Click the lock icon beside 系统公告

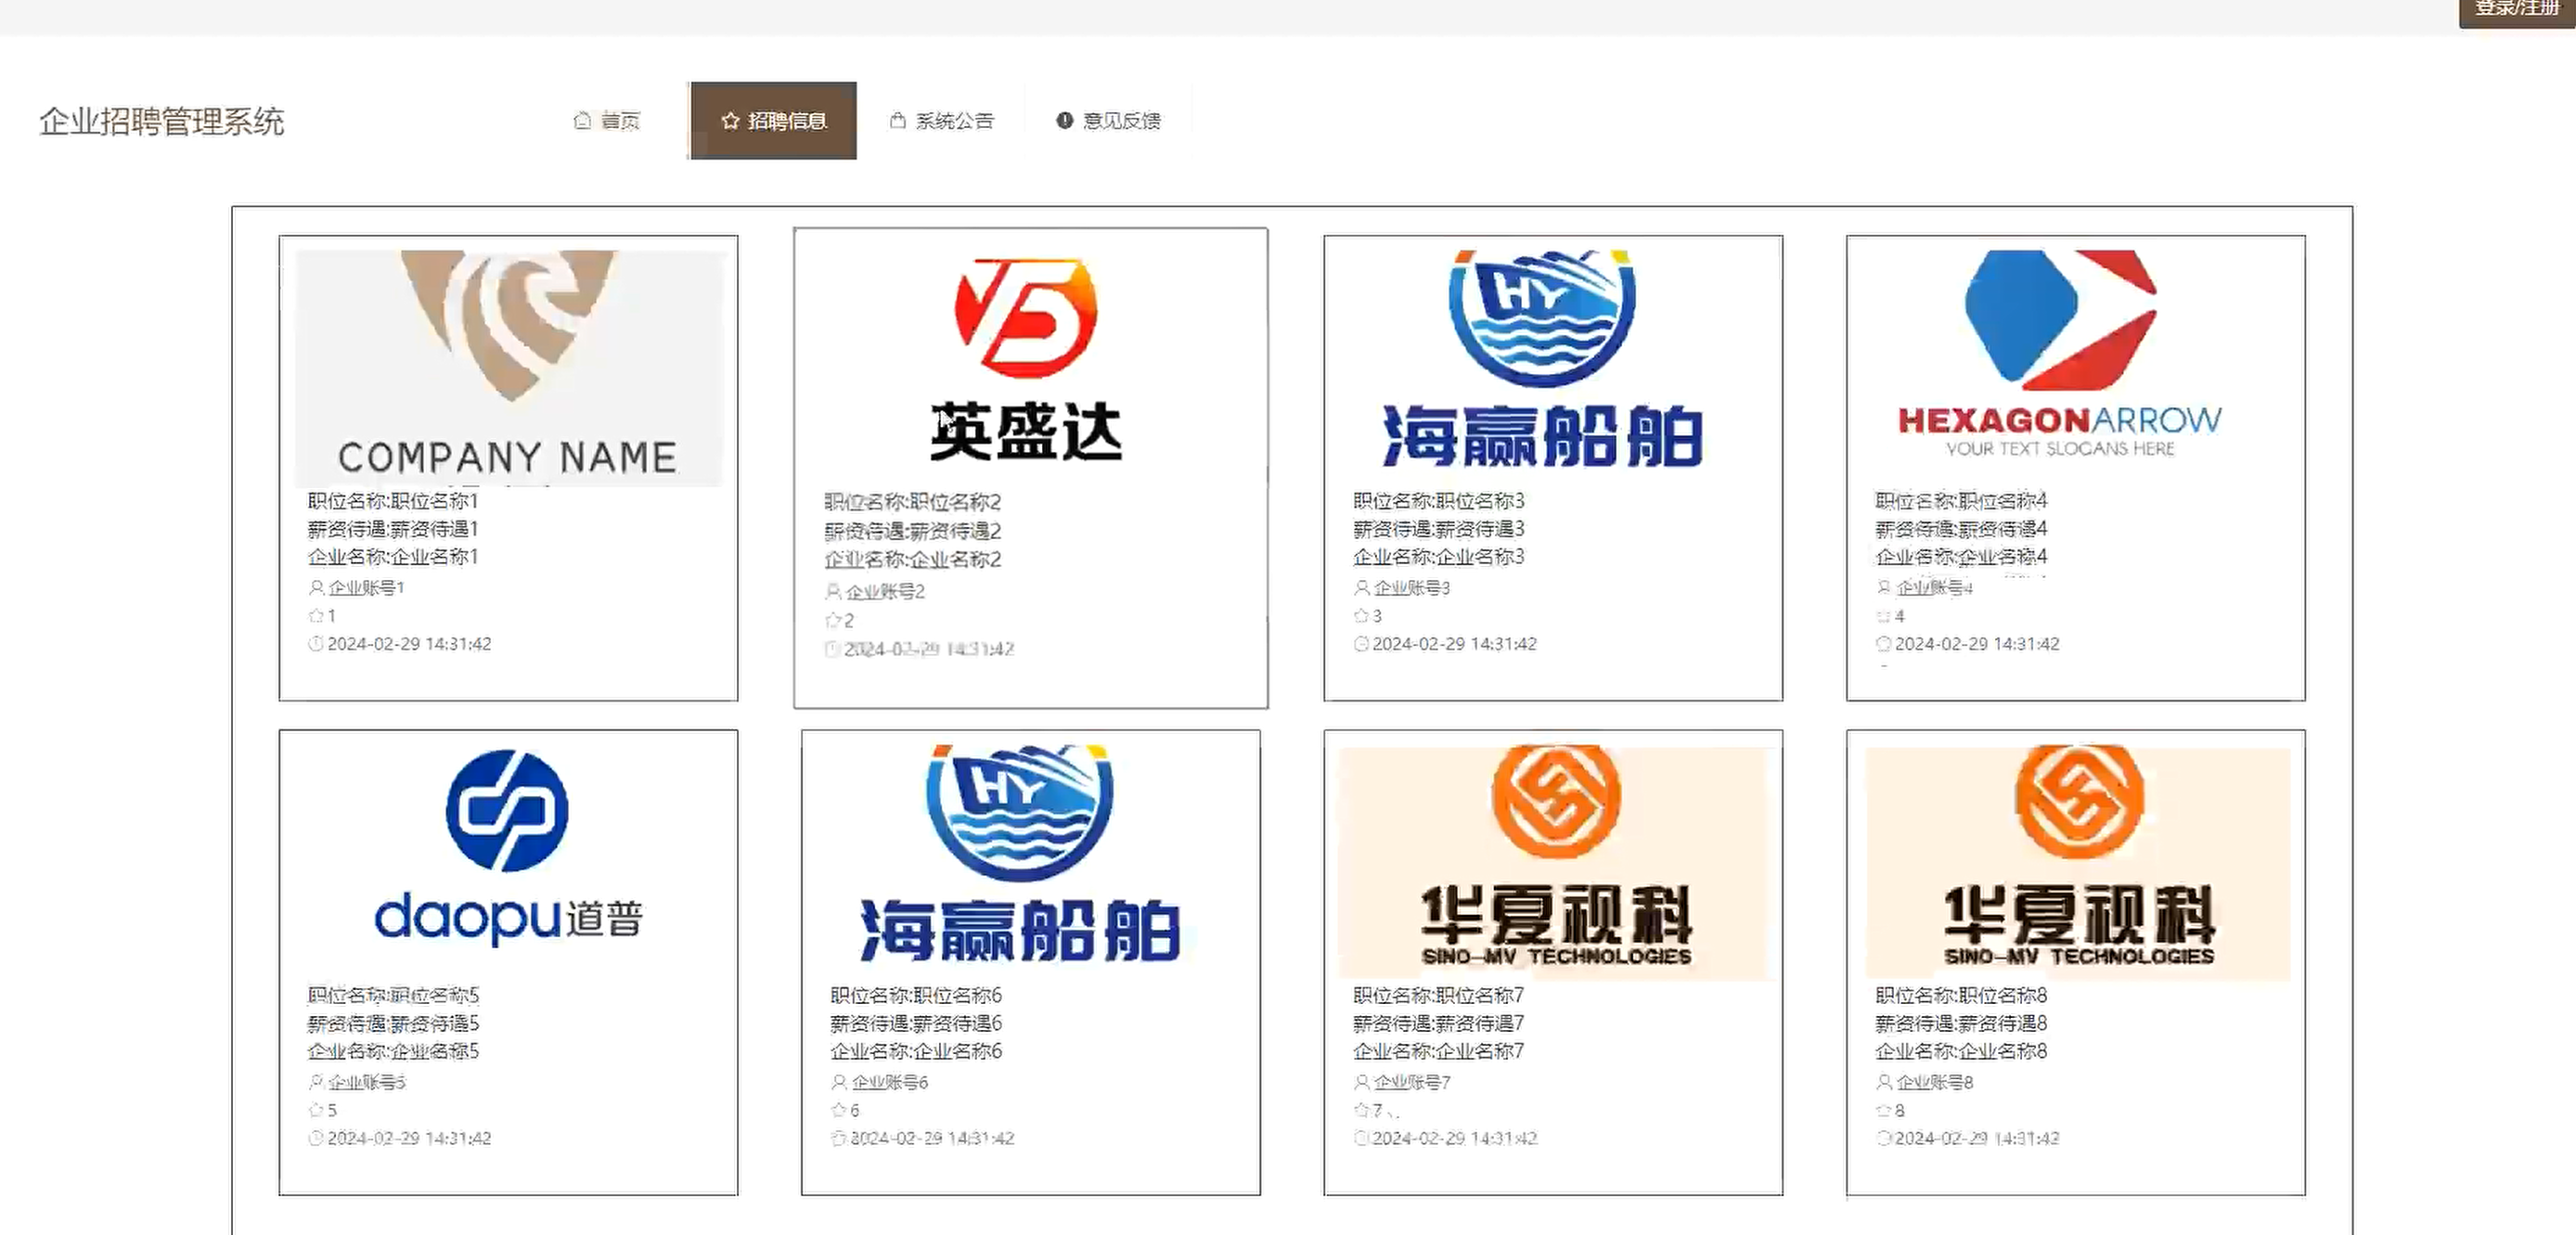click(898, 121)
